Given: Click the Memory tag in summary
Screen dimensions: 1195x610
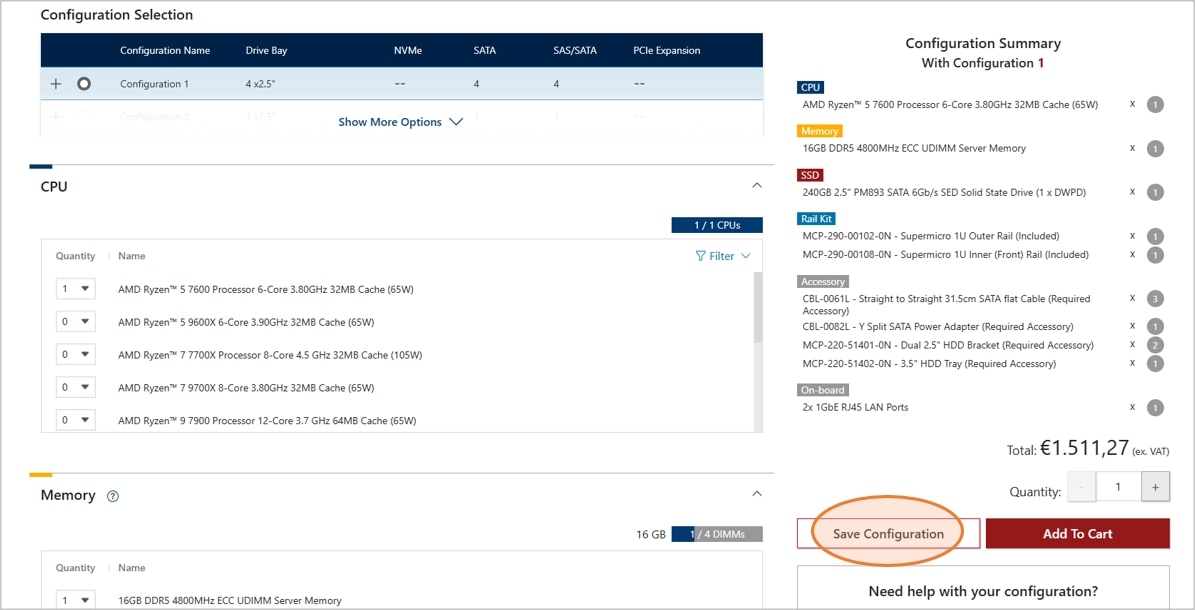Looking at the screenshot, I should coord(820,131).
